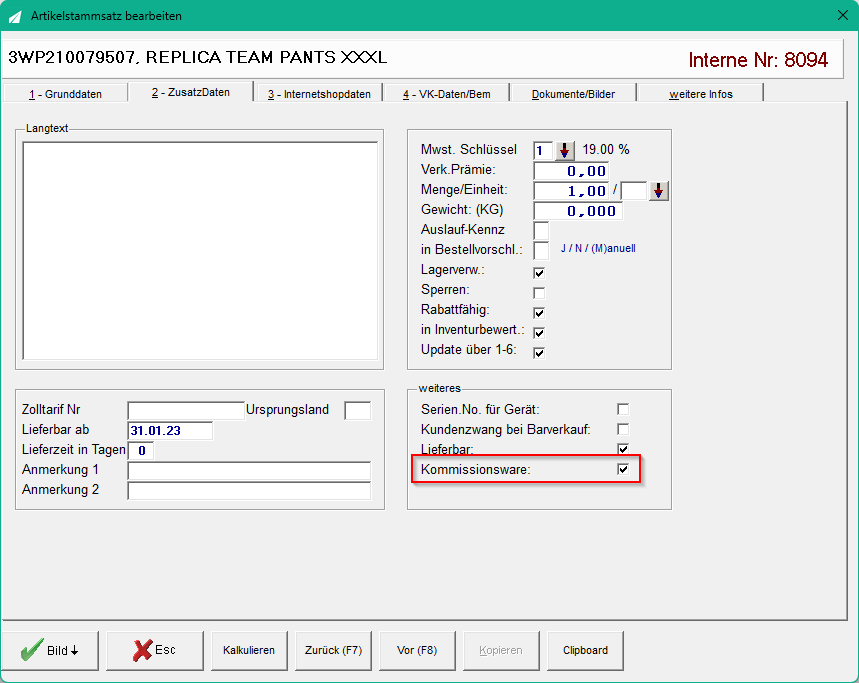Enable Serien.No. für Gerät checkbox
The height and width of the screenshot is (683, 859).
point(623,409)
